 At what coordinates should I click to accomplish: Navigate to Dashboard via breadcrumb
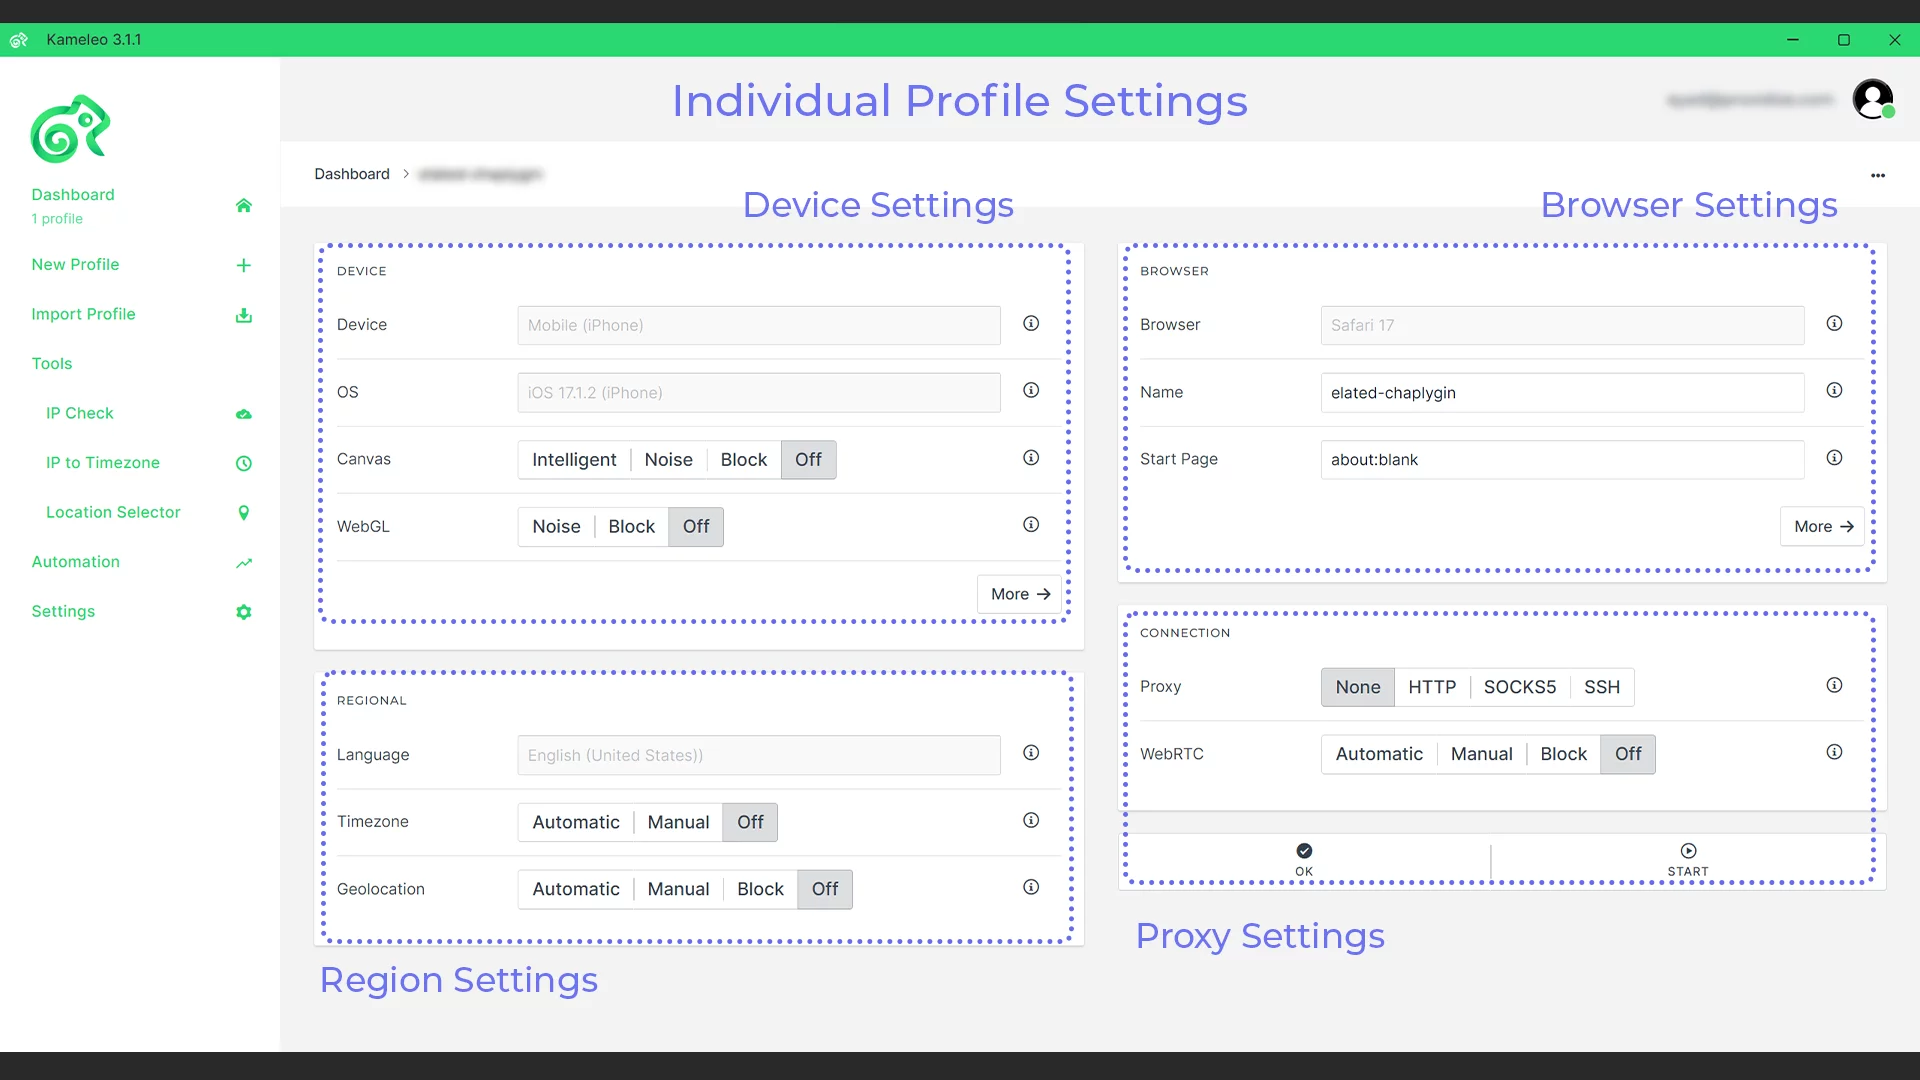pos(352,174)
